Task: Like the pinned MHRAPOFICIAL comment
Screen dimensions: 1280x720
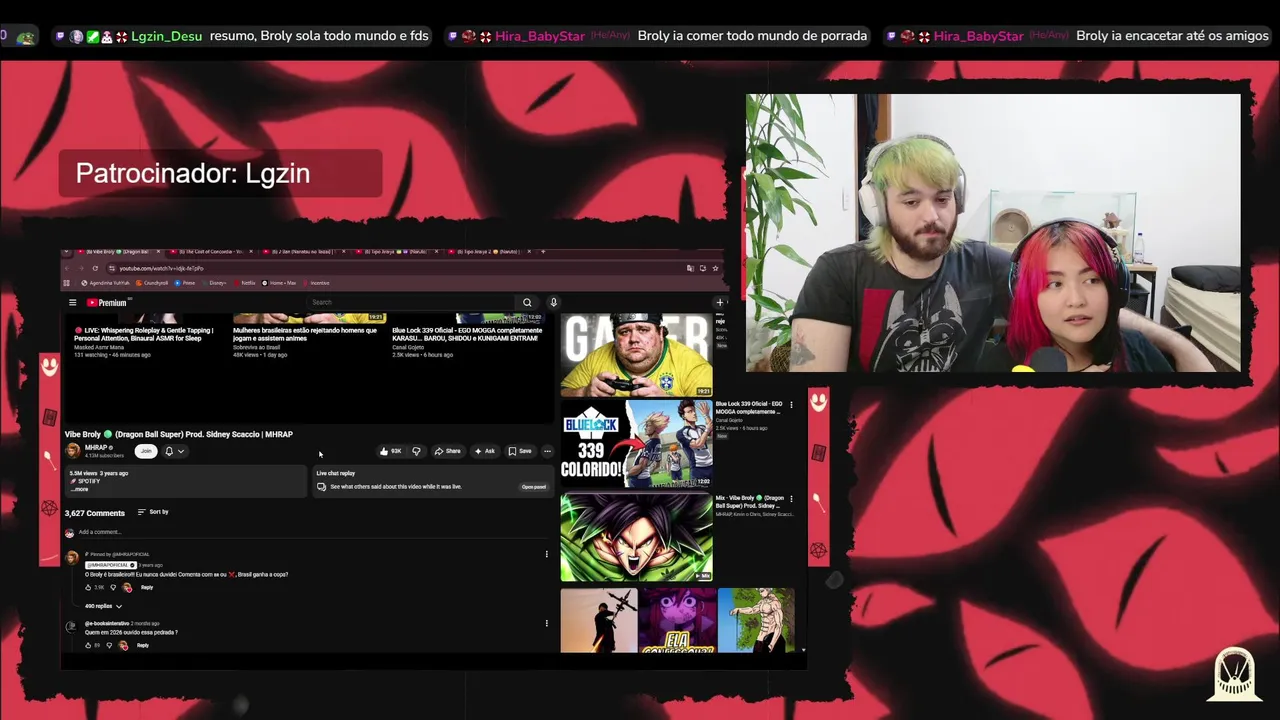Action: coord(88,587)
